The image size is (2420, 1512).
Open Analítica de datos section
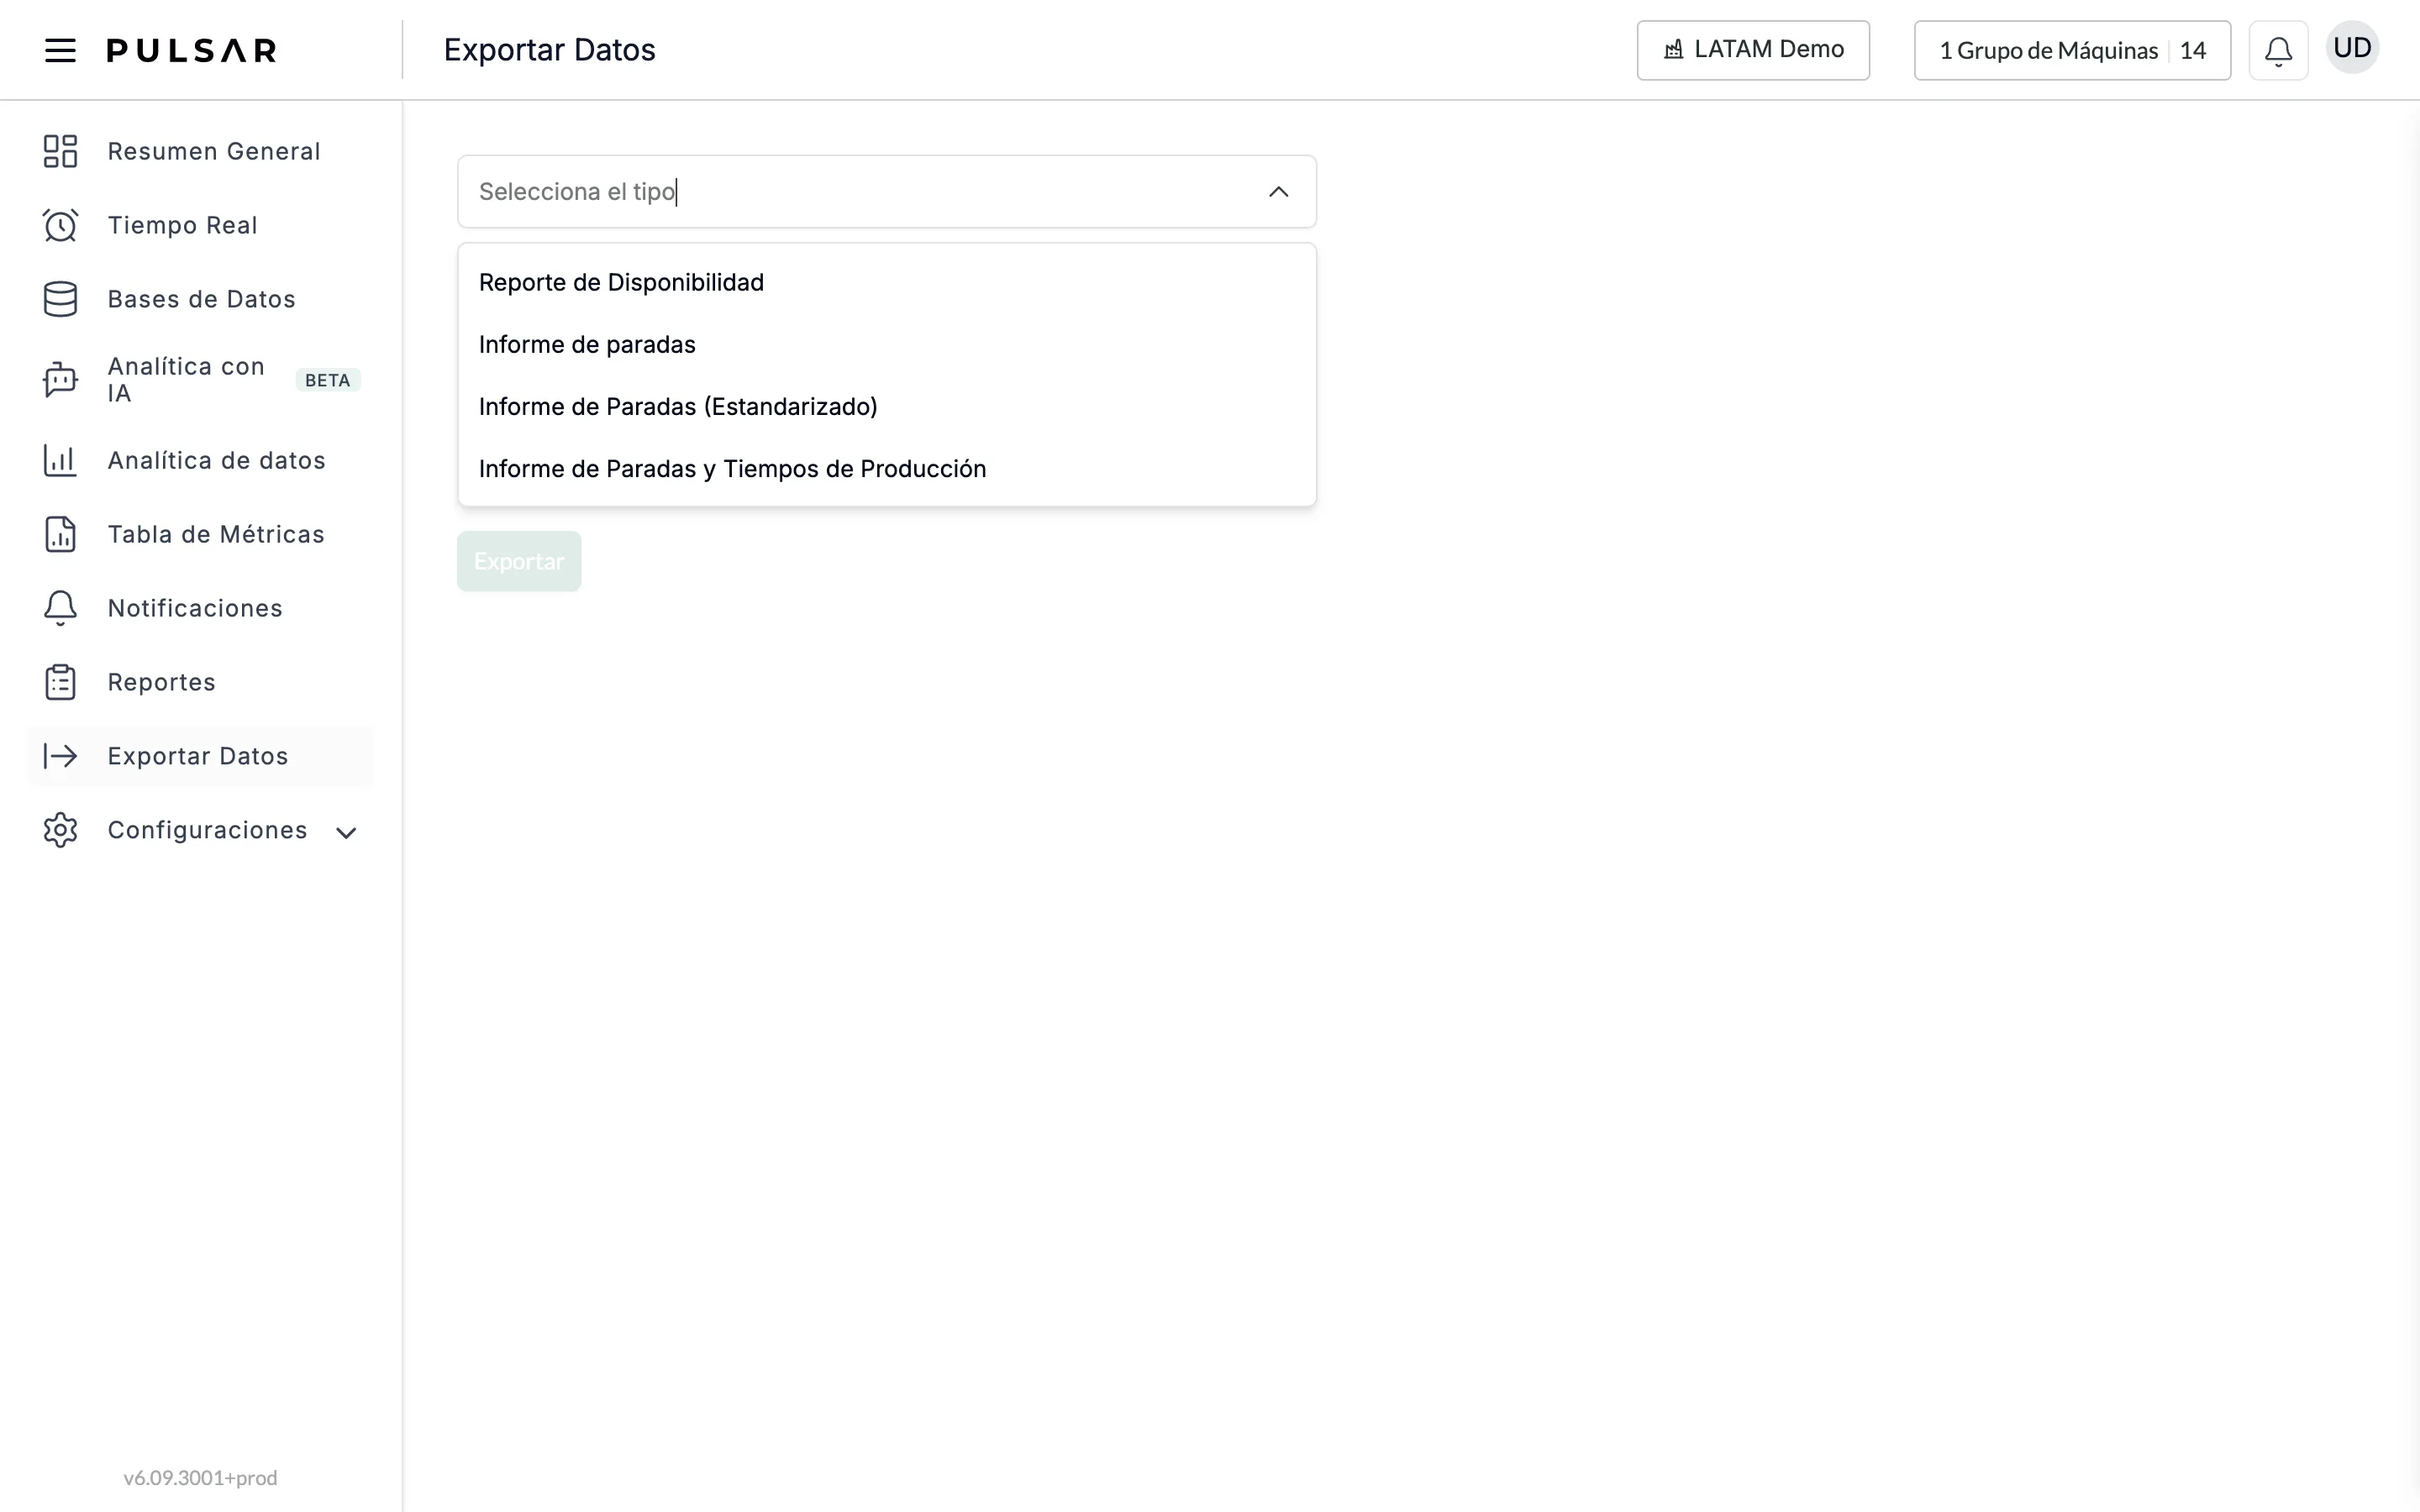point(216,460)
